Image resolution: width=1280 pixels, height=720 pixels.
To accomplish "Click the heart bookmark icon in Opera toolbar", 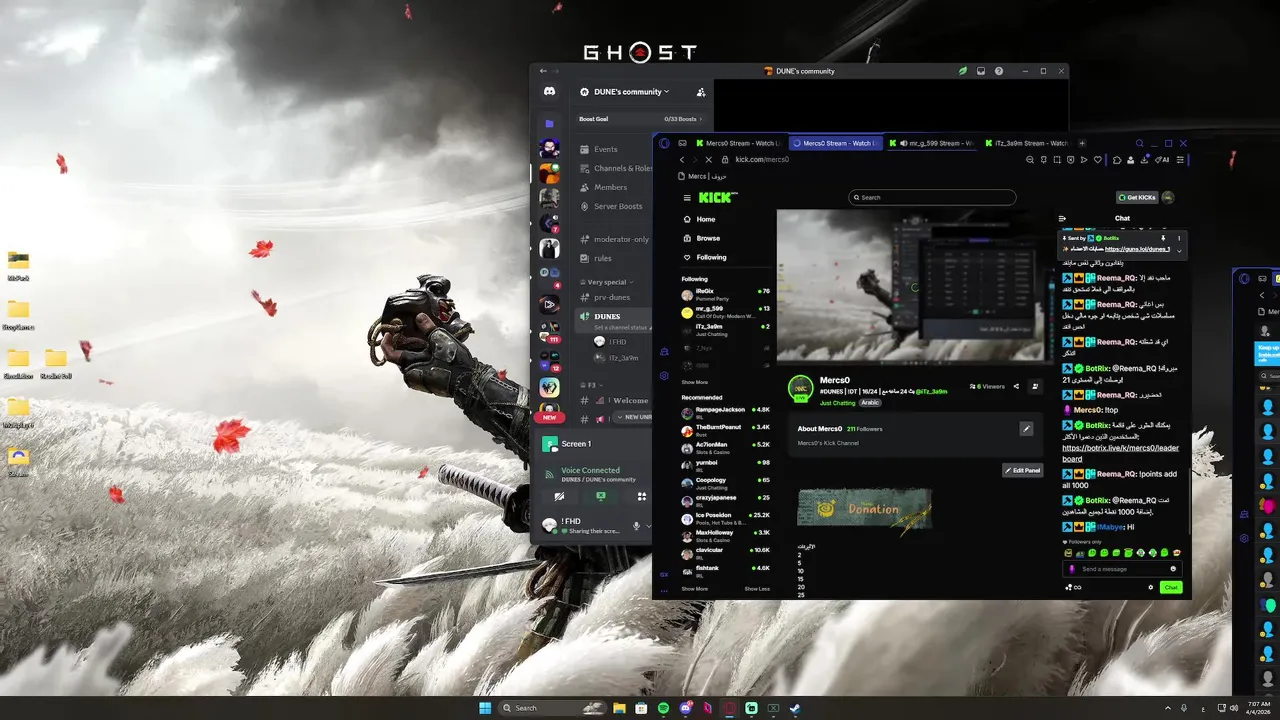I will 1097,159.
